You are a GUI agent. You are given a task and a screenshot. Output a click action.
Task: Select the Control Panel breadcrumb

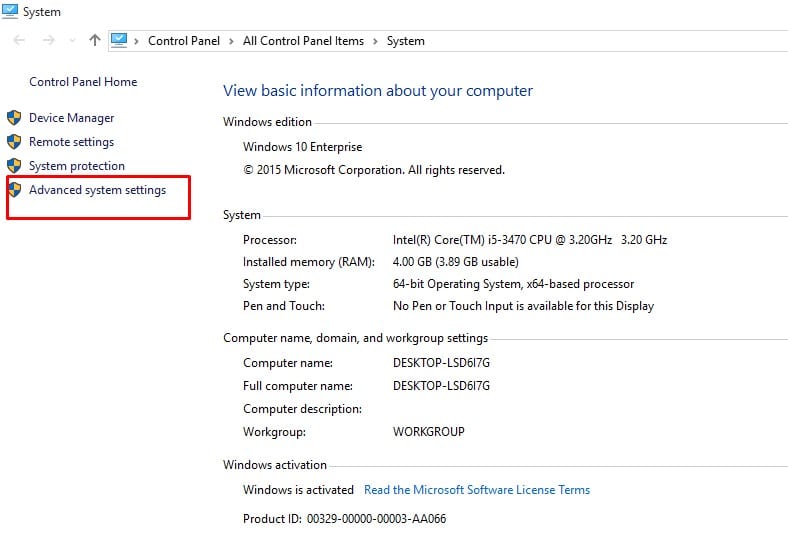pos(186,41)
